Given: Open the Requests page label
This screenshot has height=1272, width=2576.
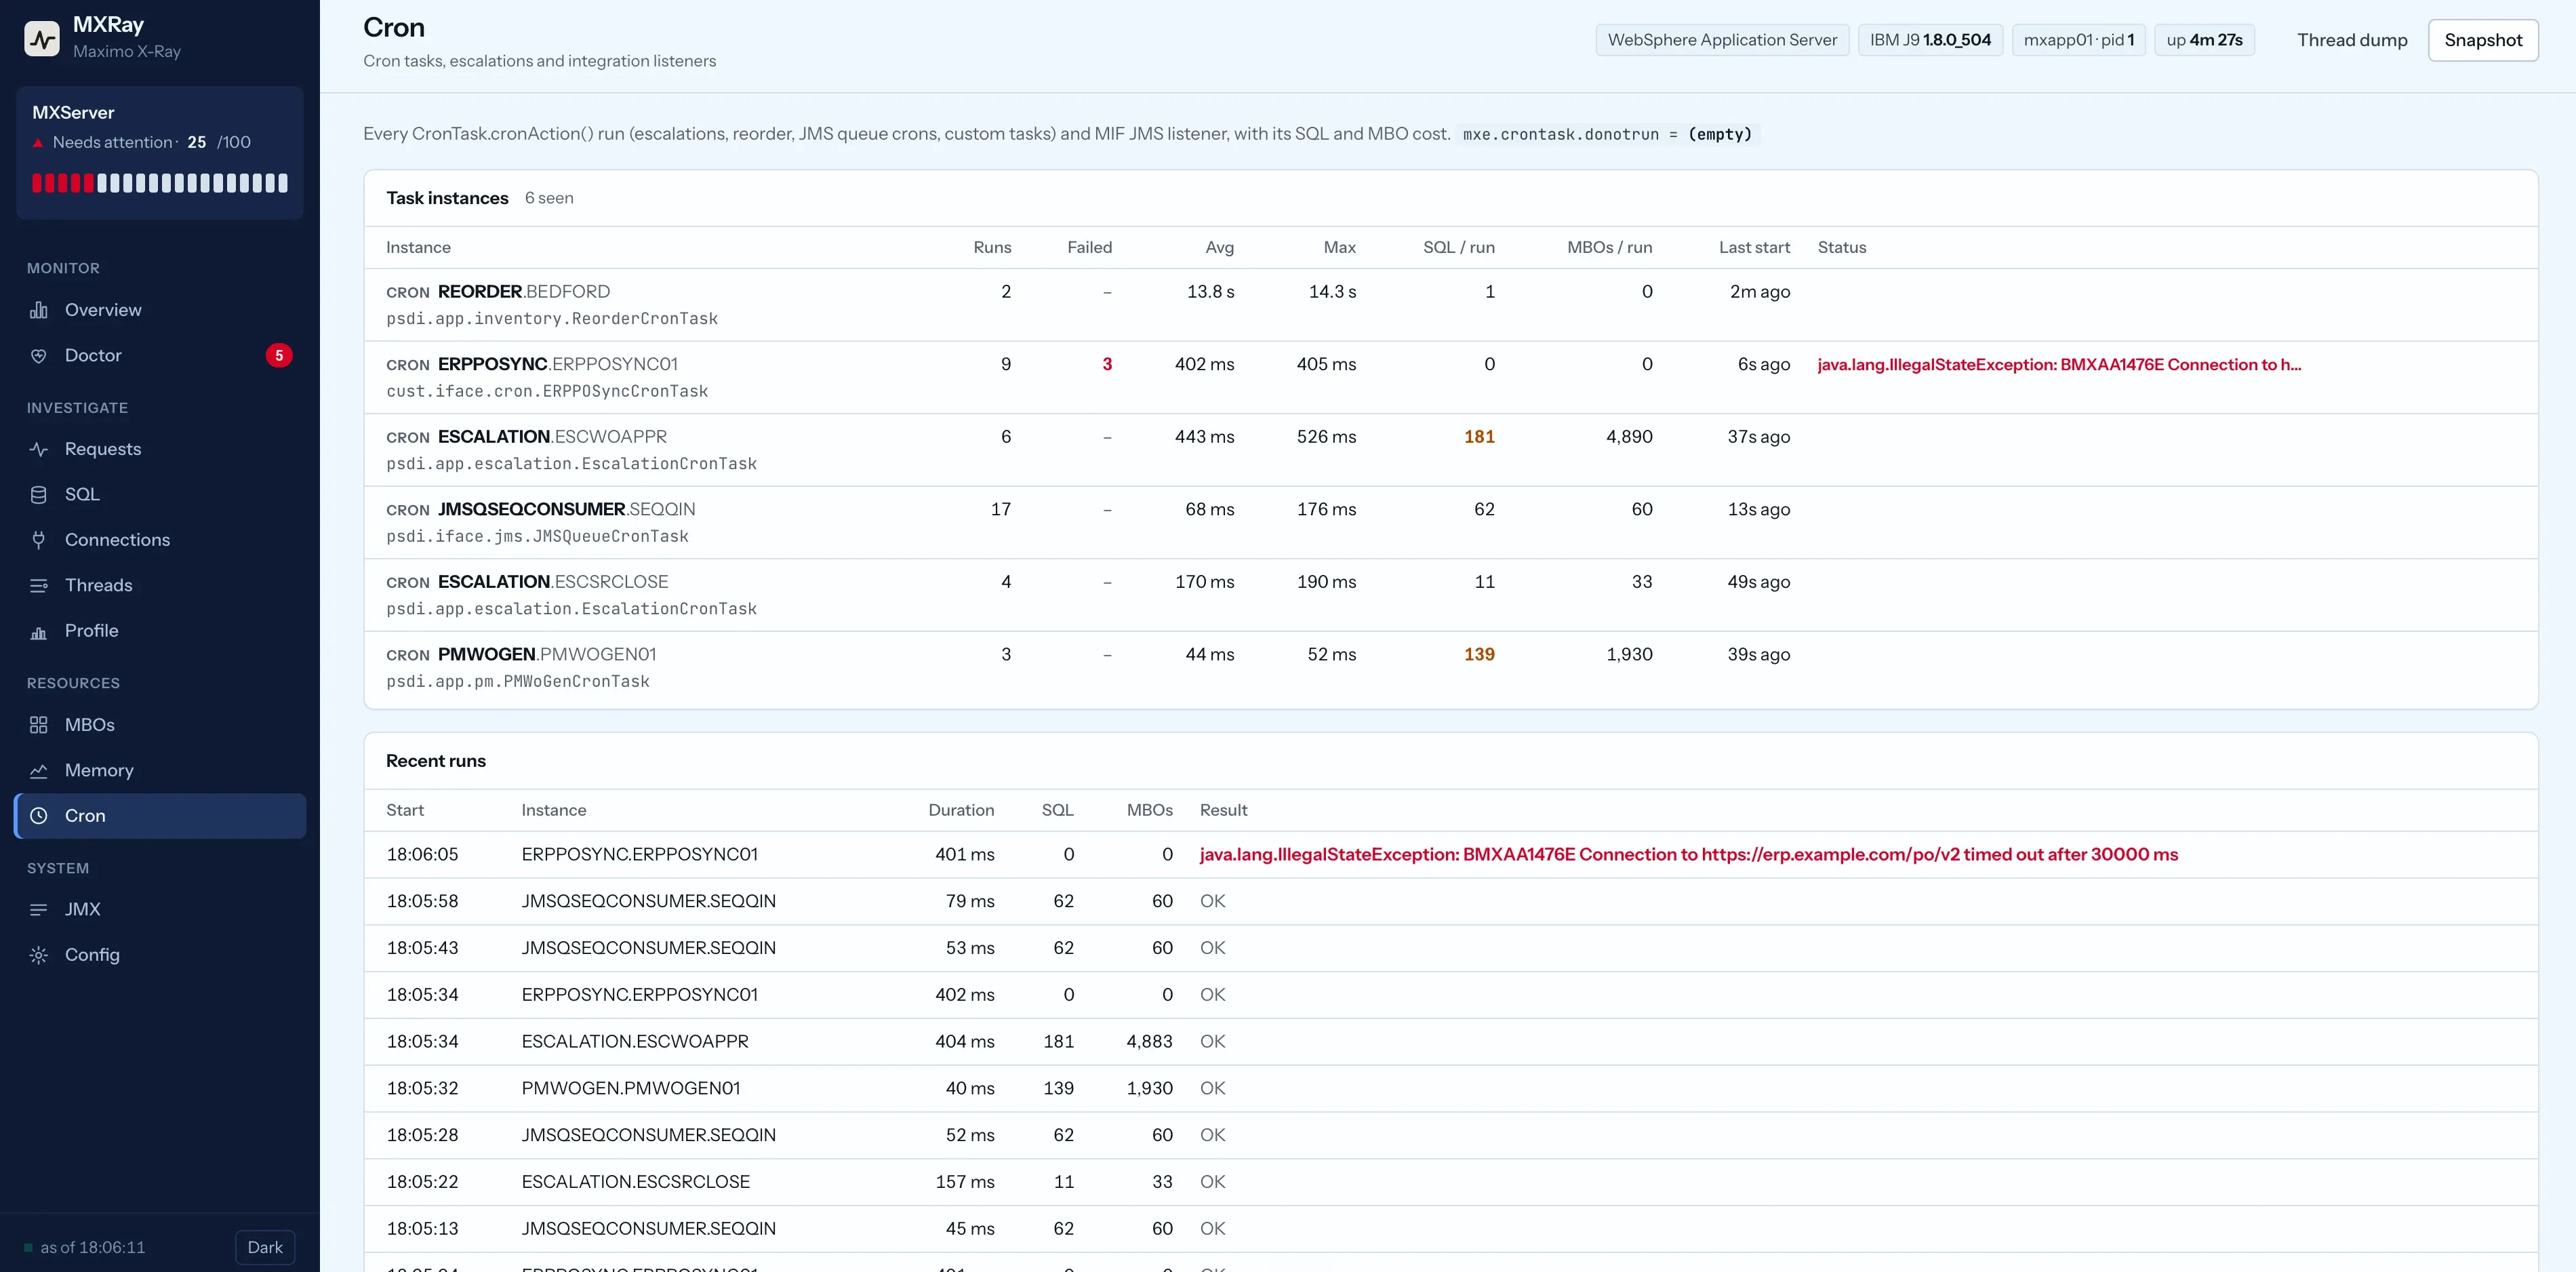Looking at the screenshot, I should [103, 449].
